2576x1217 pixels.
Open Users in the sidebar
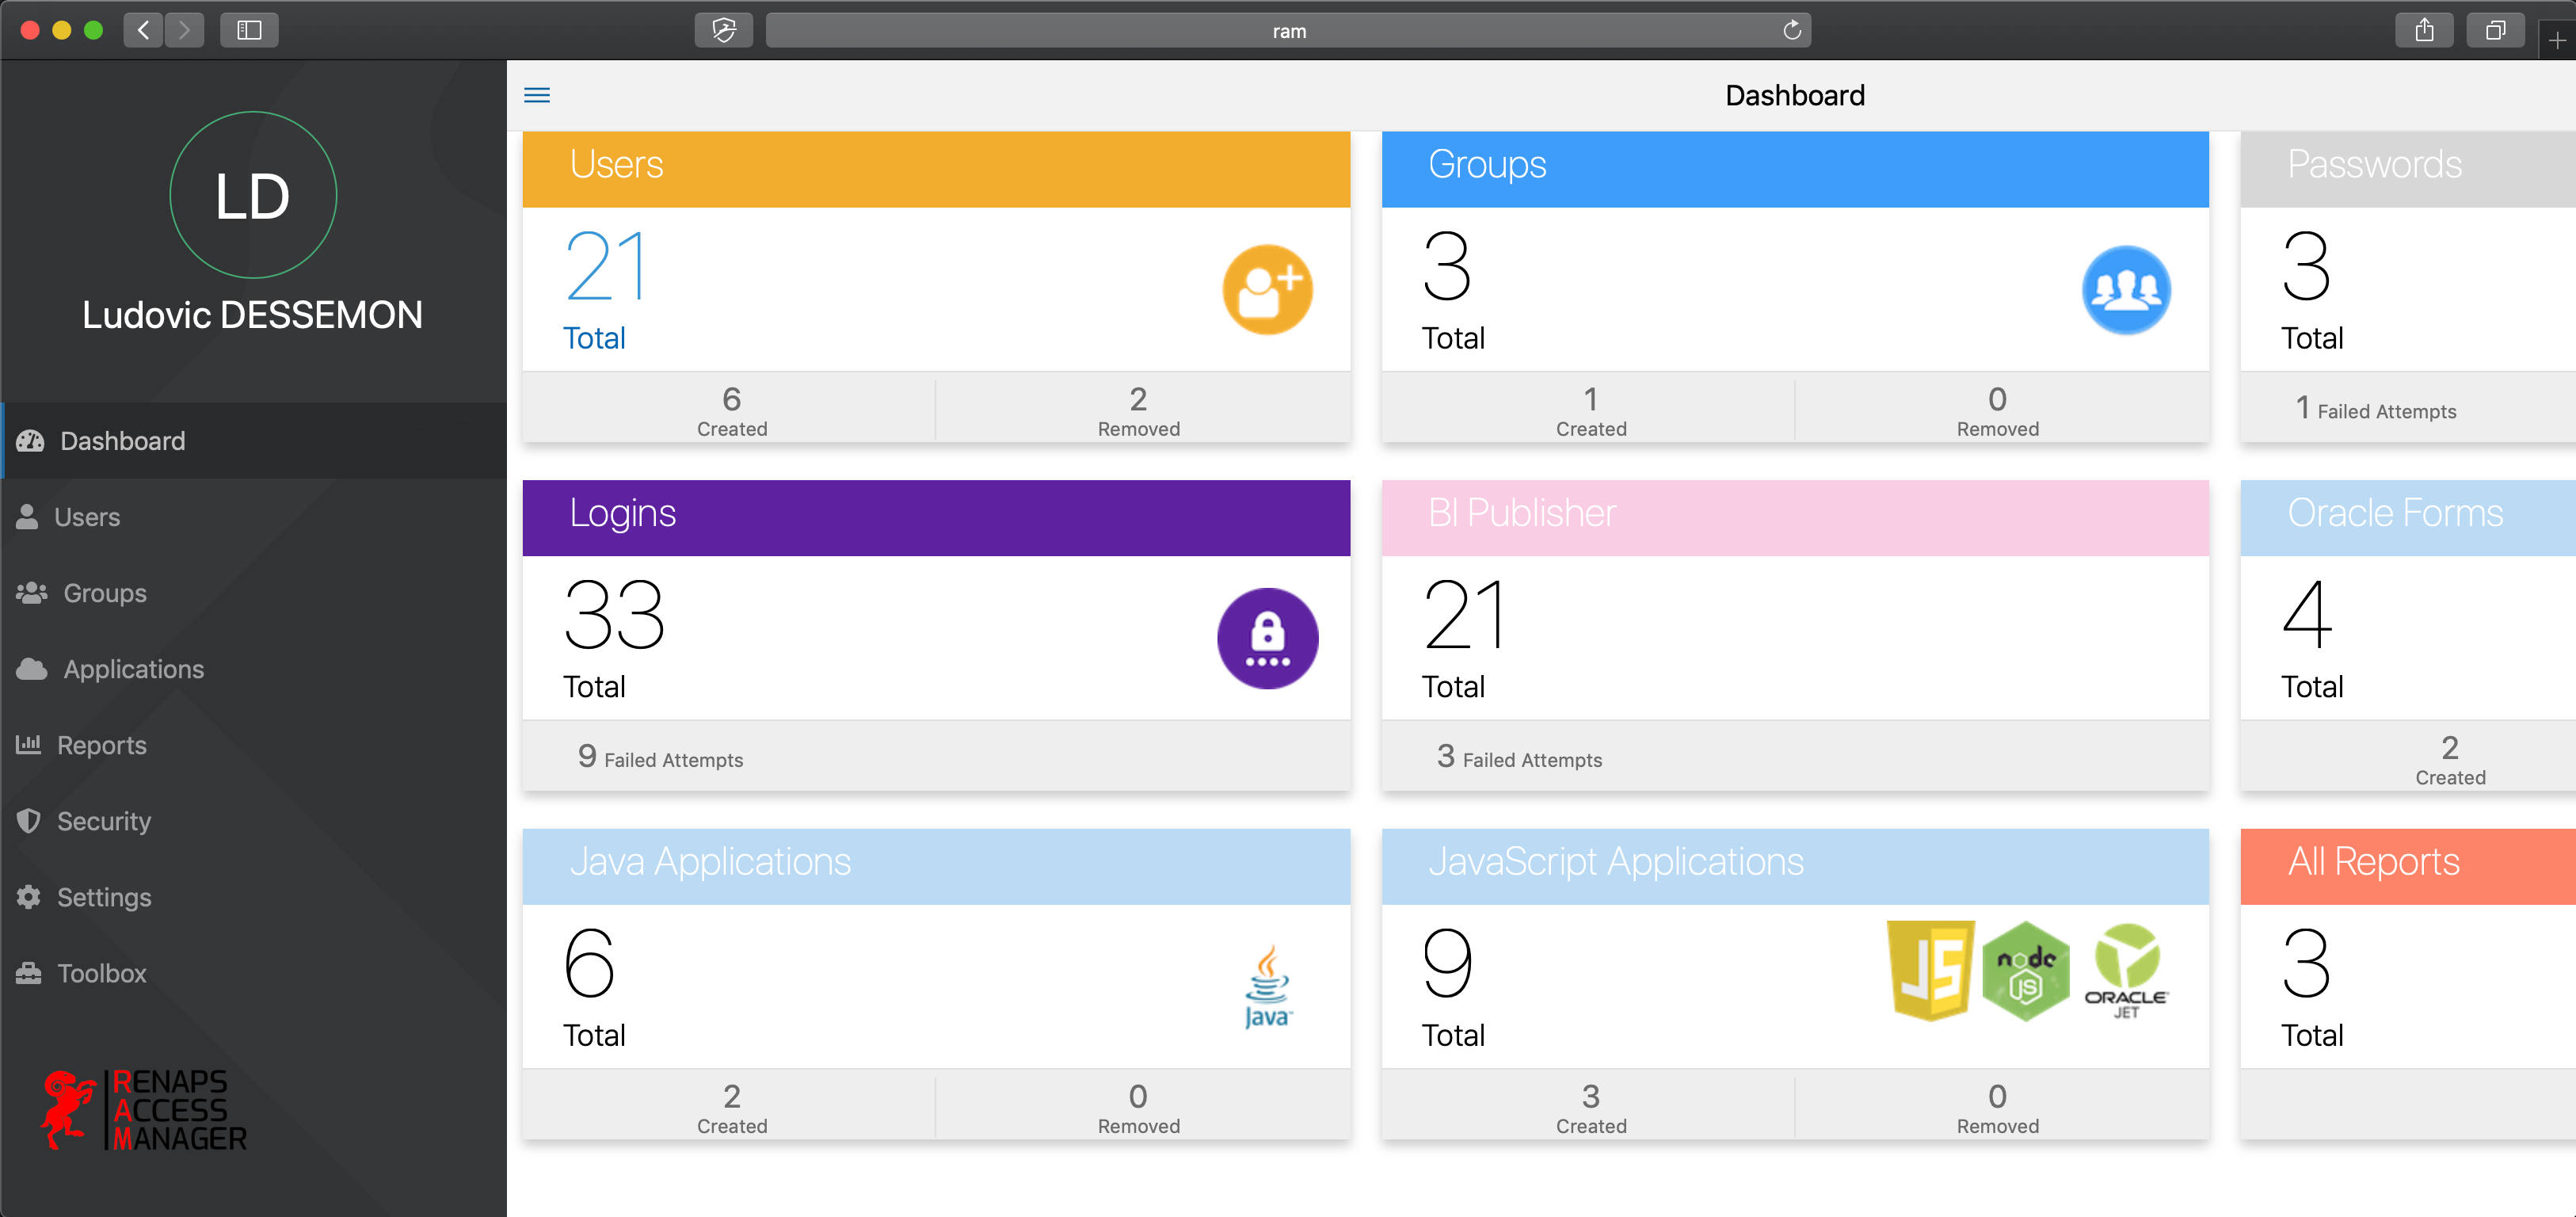point(253,517)
